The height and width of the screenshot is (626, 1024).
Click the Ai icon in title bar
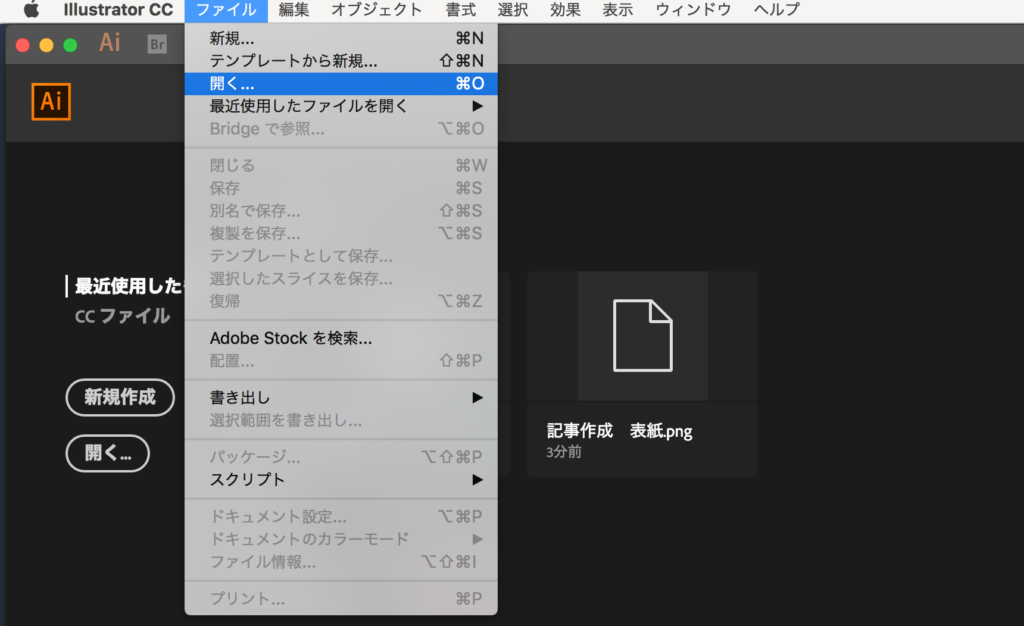tap(110, 43)
